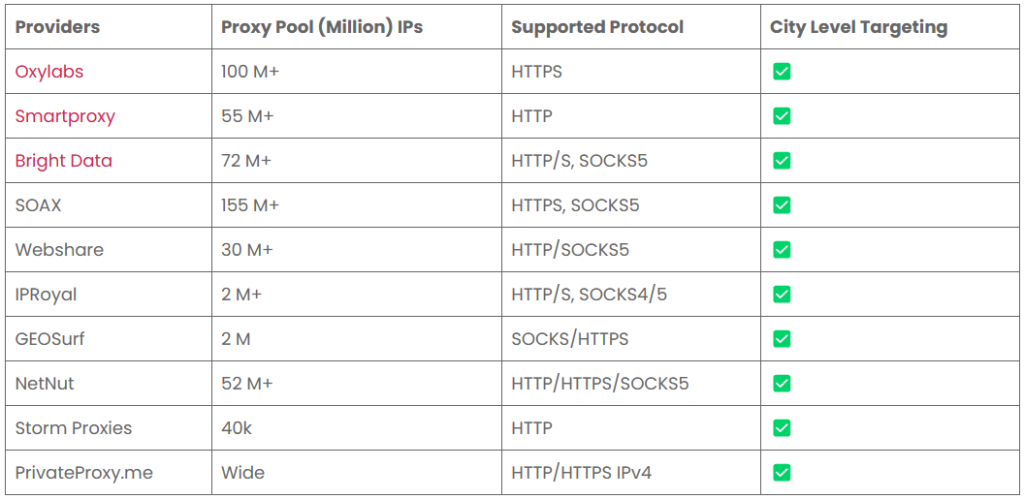1024x499 pixels.
Task: Click the City Level Targeting header
Action: [x=858, y=27]
